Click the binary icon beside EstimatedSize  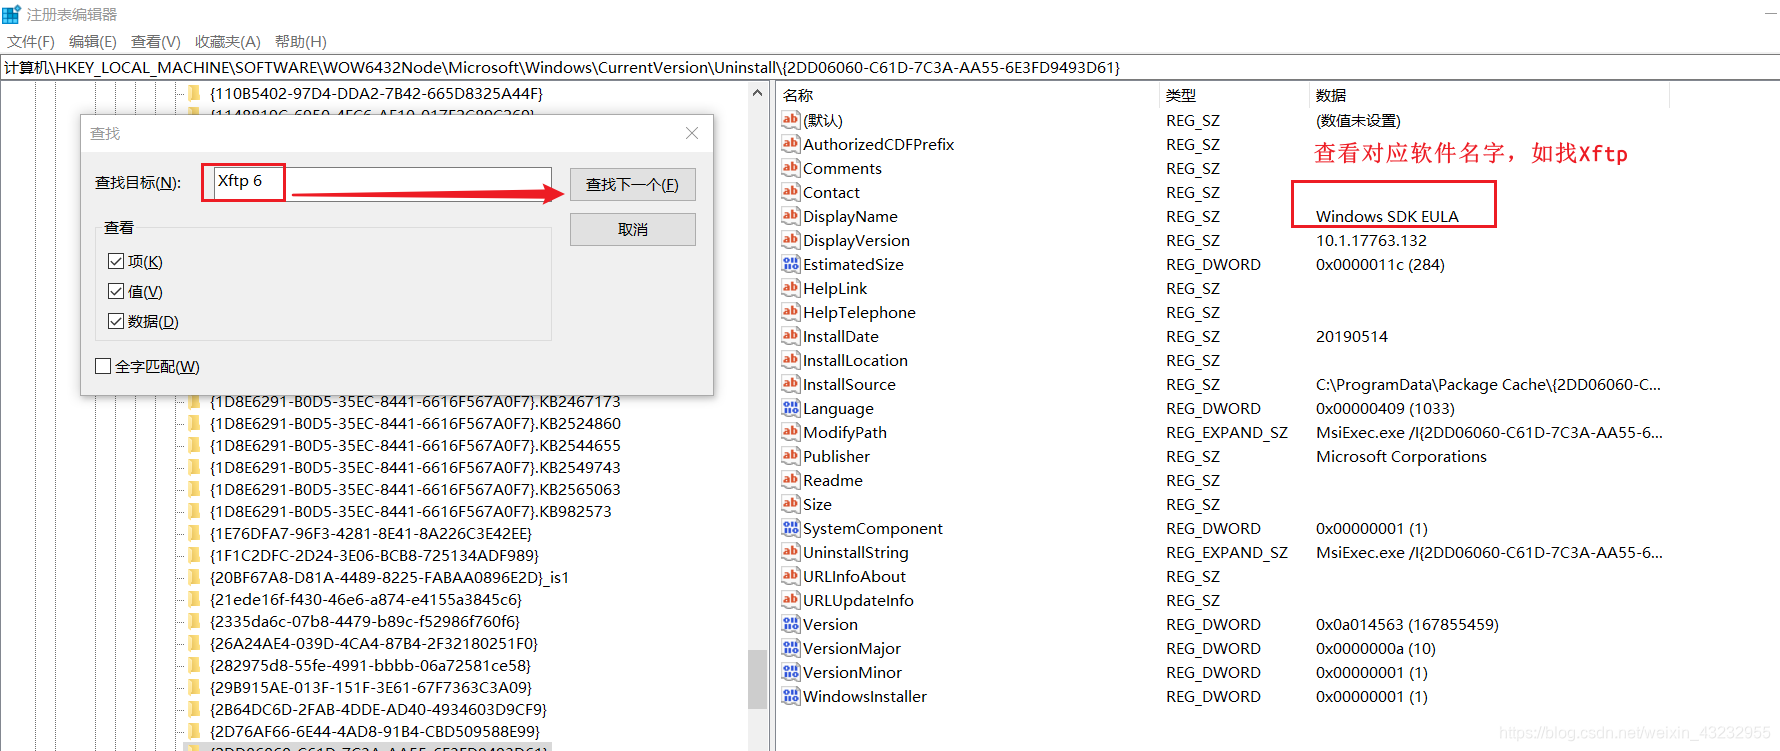click(x=791, y=264)
